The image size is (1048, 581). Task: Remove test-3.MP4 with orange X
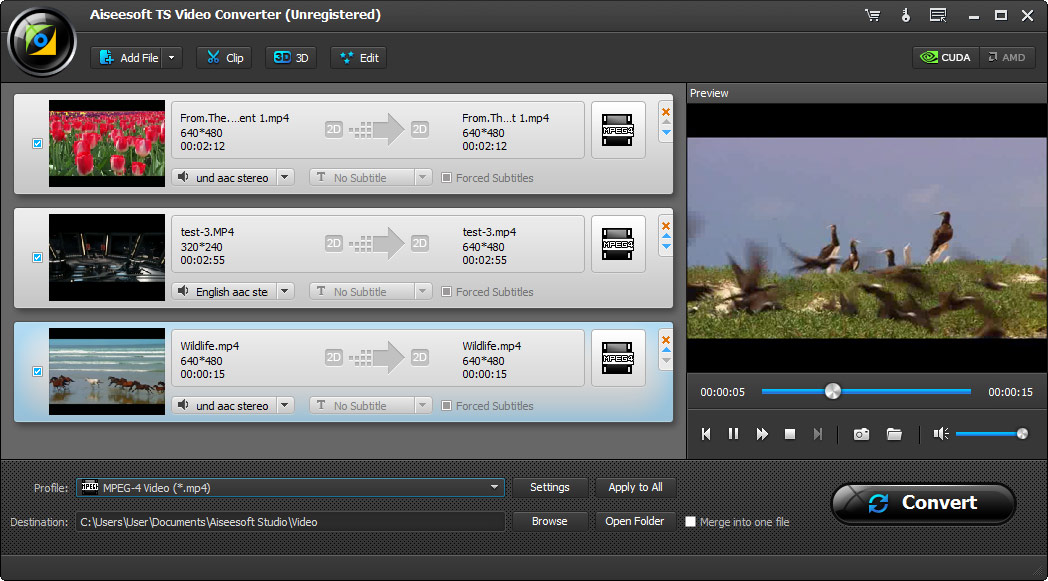point(666,226)
